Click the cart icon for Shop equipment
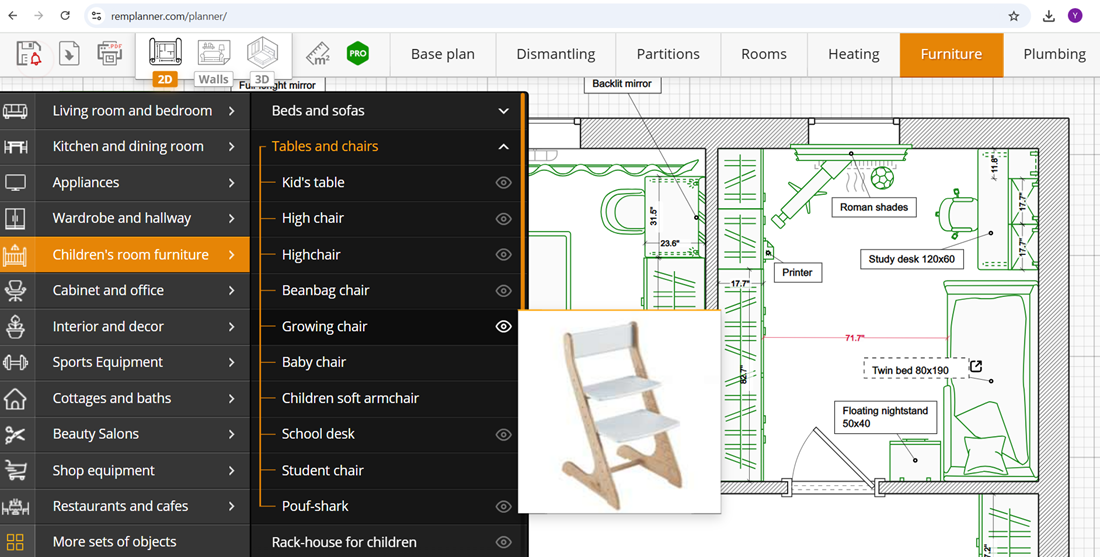This screenshot has height=557, width=1100. [x=15, y=470]
